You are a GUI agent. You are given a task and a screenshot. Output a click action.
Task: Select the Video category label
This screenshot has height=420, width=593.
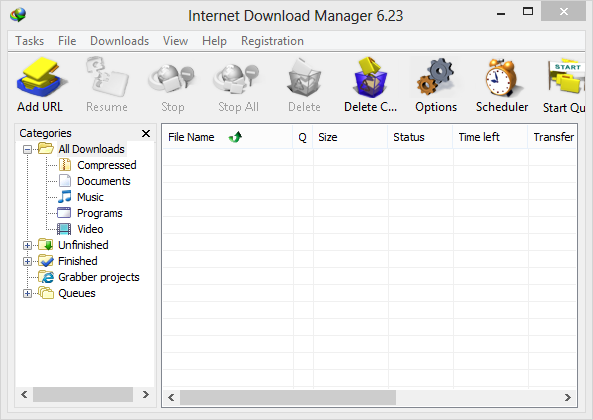tap(90, 229)
